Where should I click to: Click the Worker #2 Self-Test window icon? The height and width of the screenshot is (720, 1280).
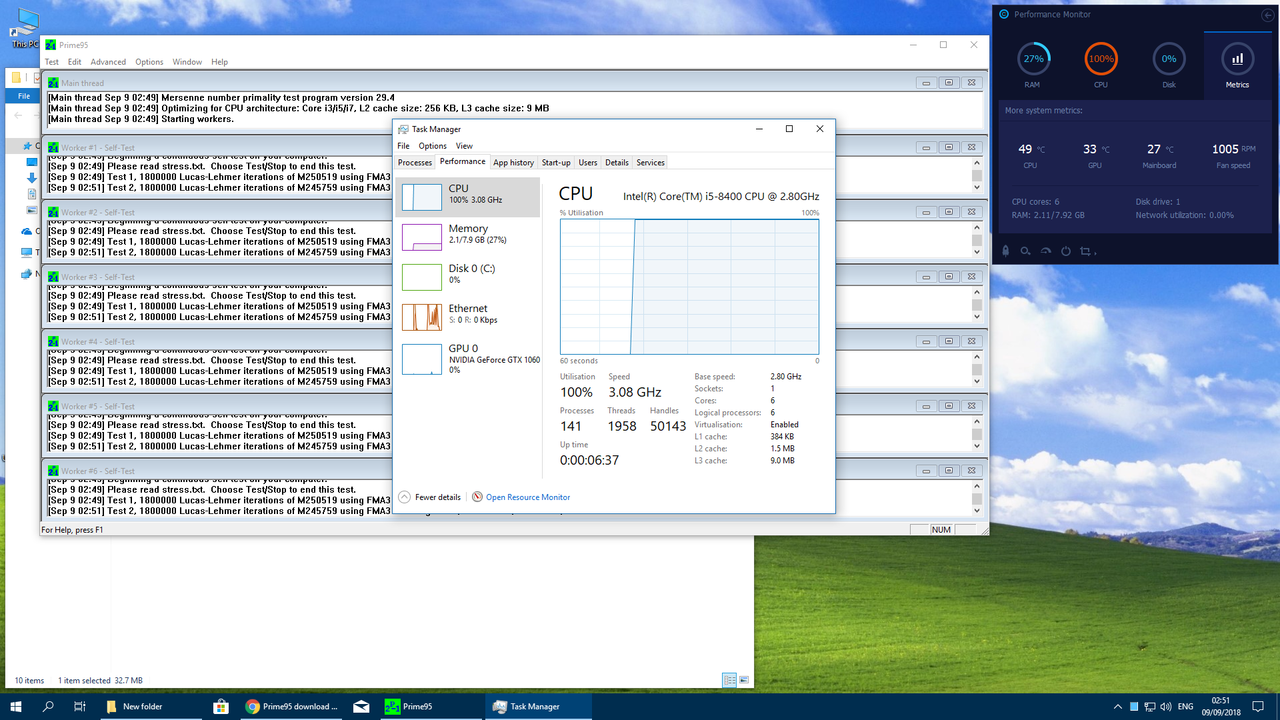tap(53, 212)
